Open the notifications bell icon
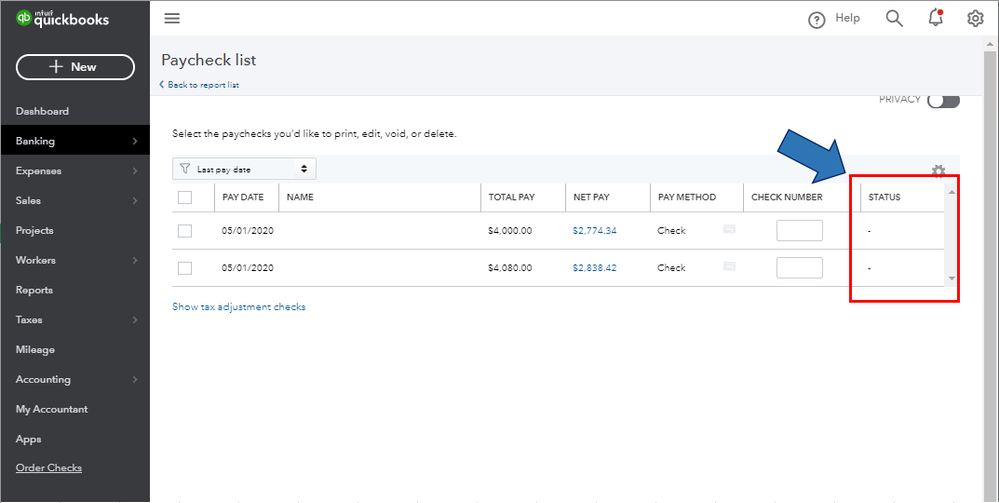 tap(936, 18)
